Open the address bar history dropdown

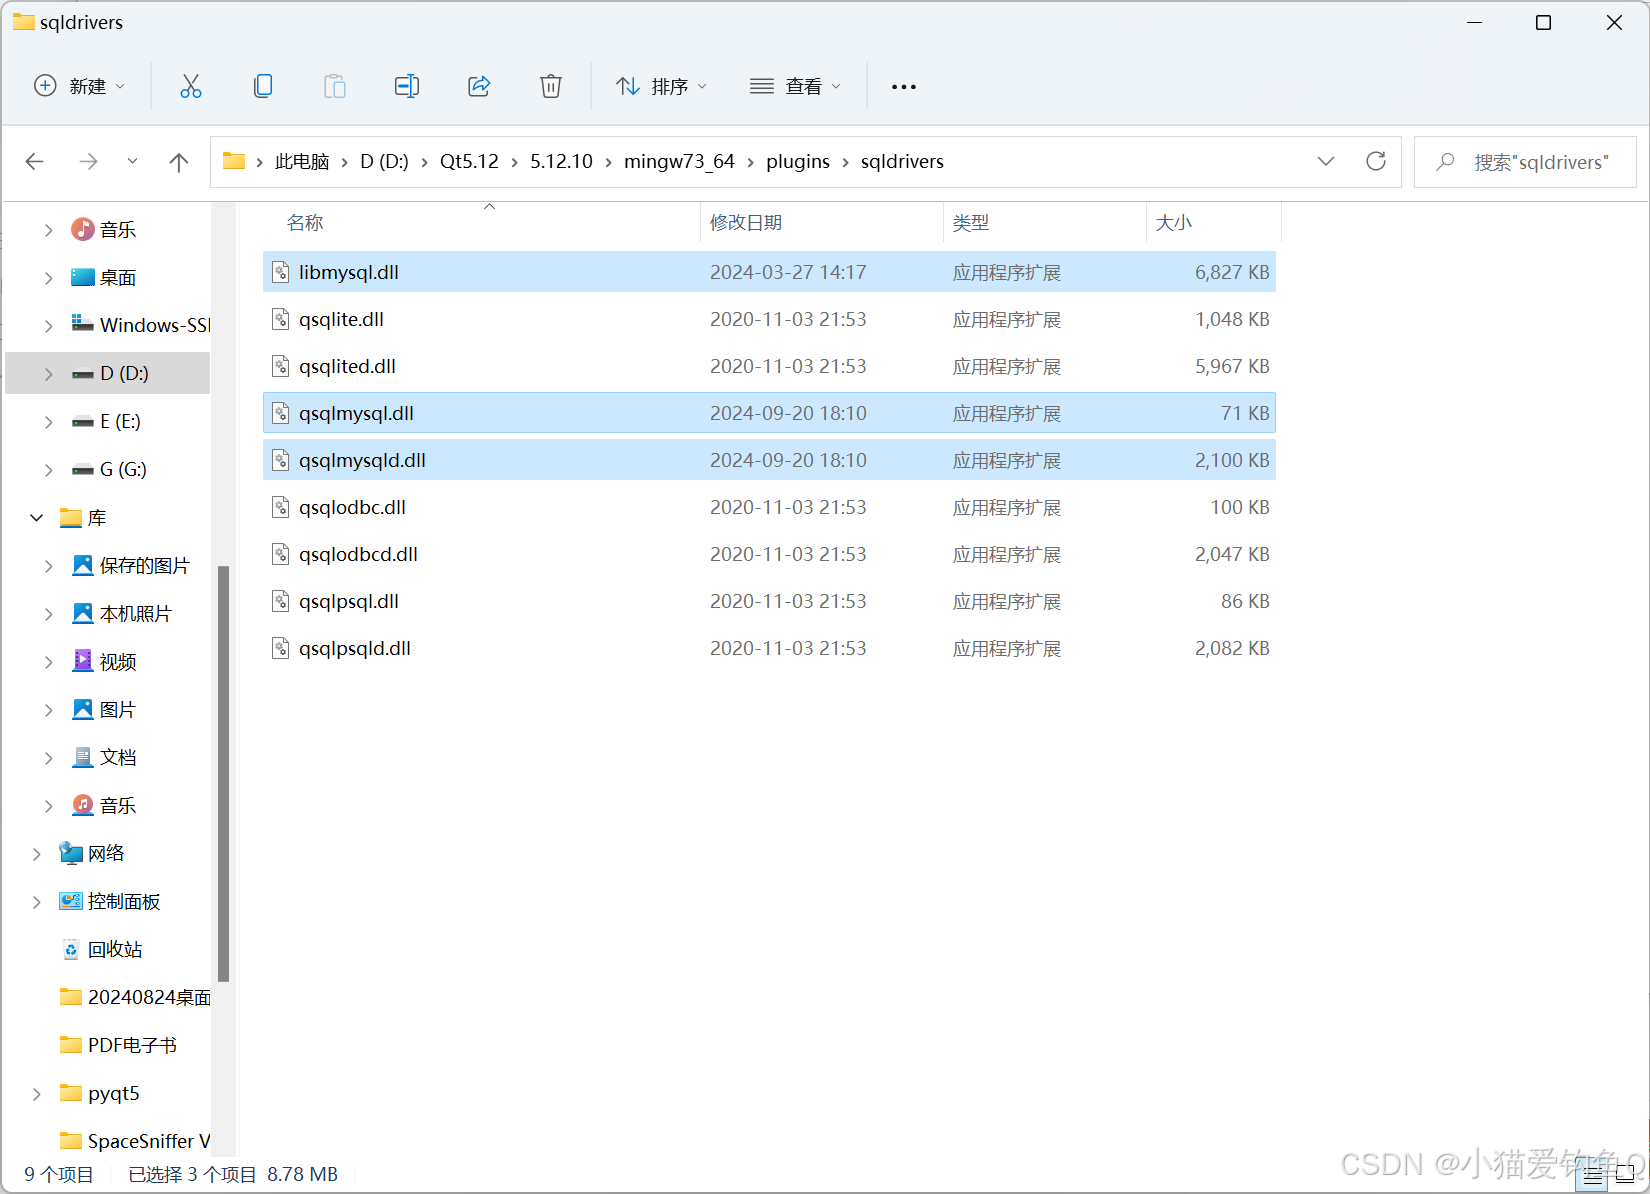click(x=1326, y=161)
